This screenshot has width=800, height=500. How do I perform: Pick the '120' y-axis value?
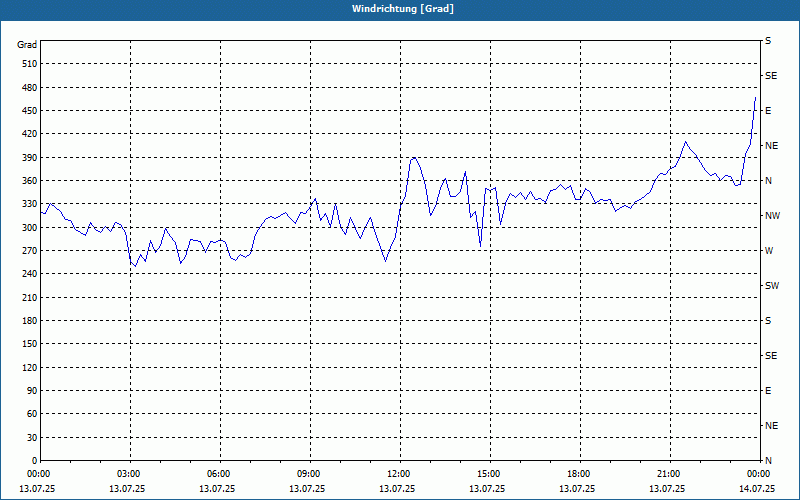coord(30,367)
